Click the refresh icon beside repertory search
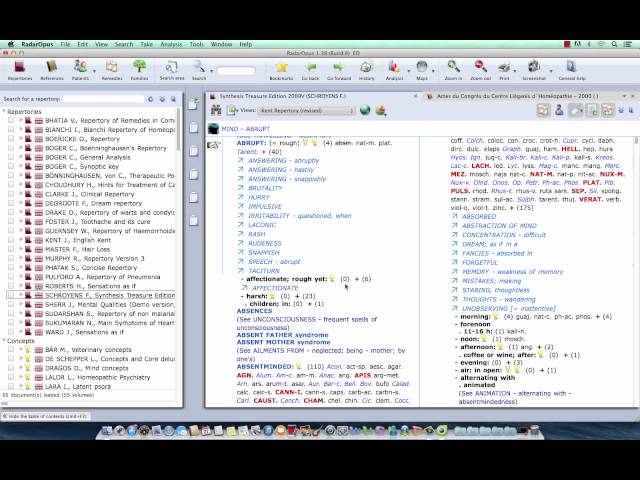 click(x=151, y=99)
